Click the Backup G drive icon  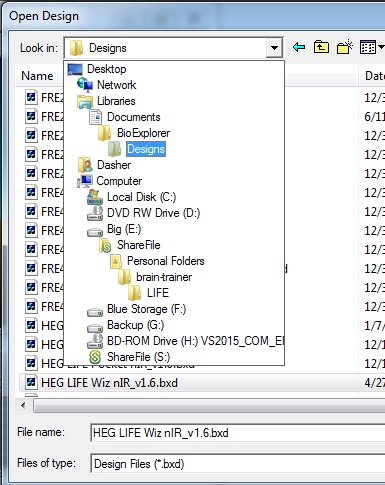(95, 328)
